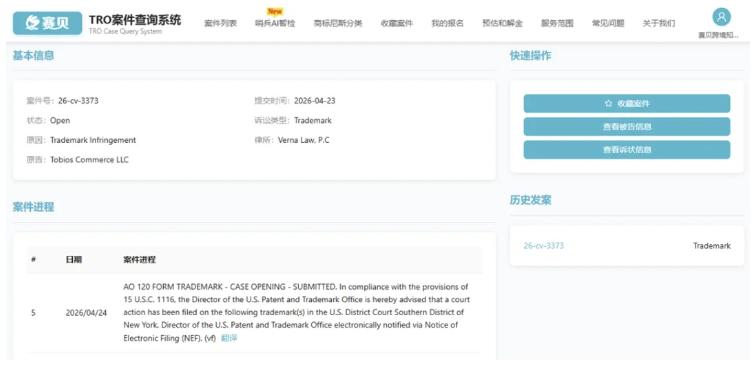The image size is (756, 368).
Task: Open the 收藏案件 navigation menu item
Action: (x=396, y=23)
